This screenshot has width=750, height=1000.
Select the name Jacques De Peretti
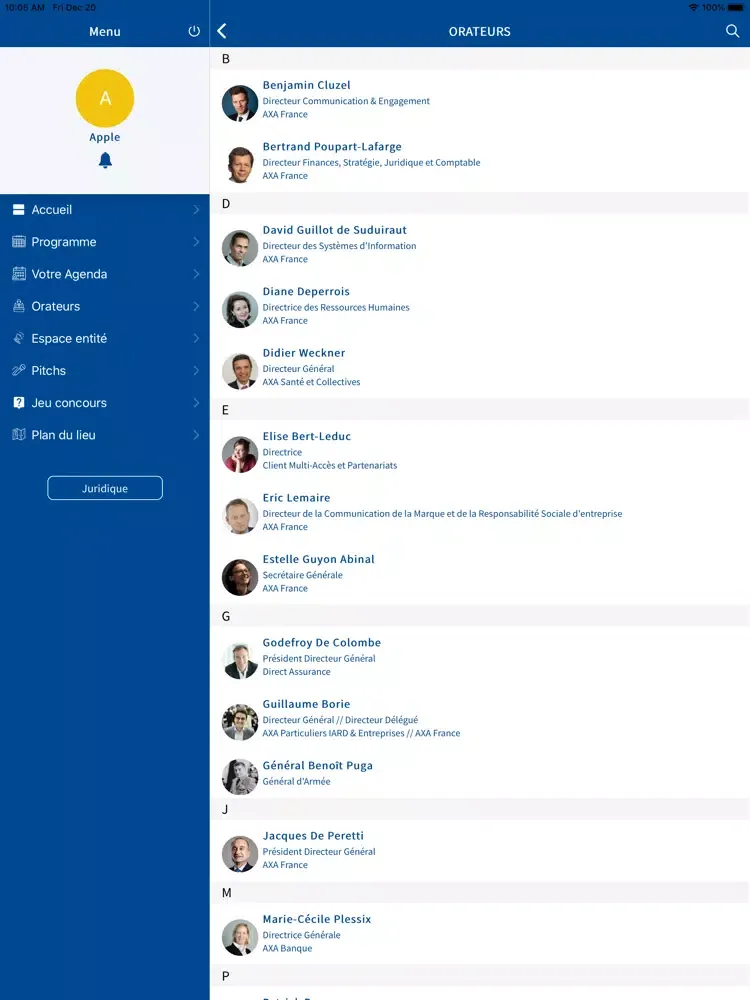313,836
